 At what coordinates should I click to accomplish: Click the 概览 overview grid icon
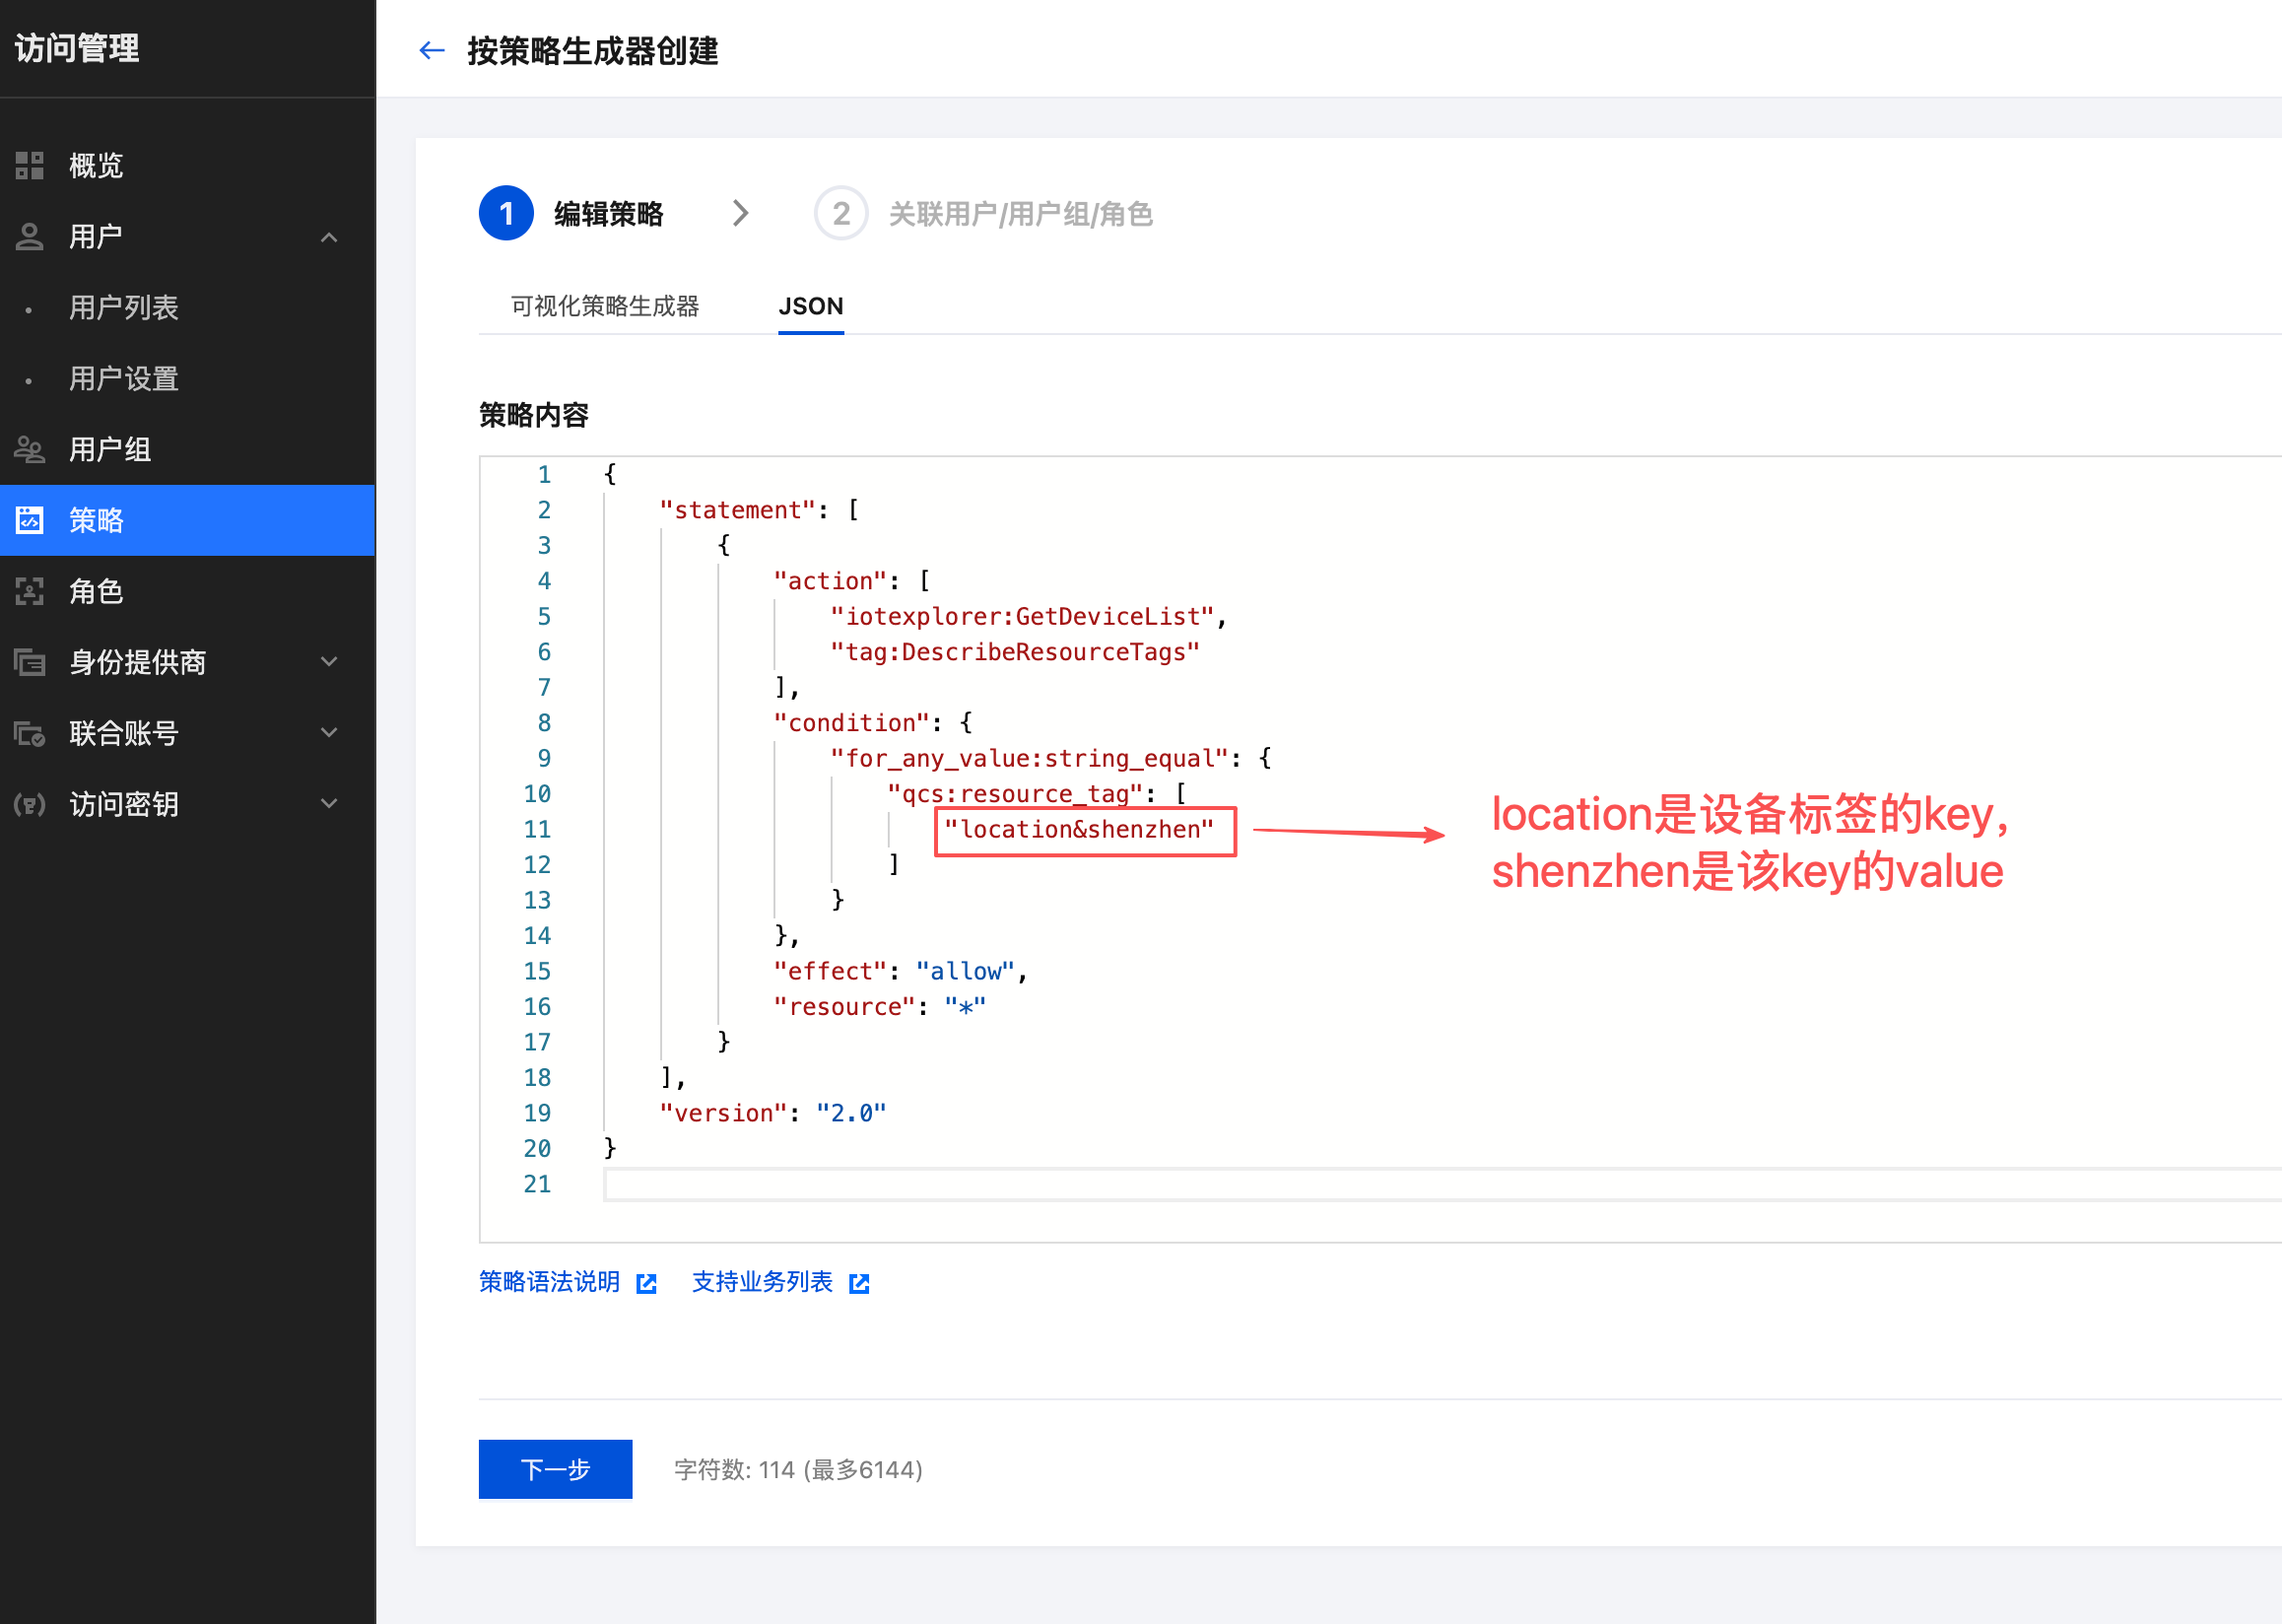click(x=30, y=165)
